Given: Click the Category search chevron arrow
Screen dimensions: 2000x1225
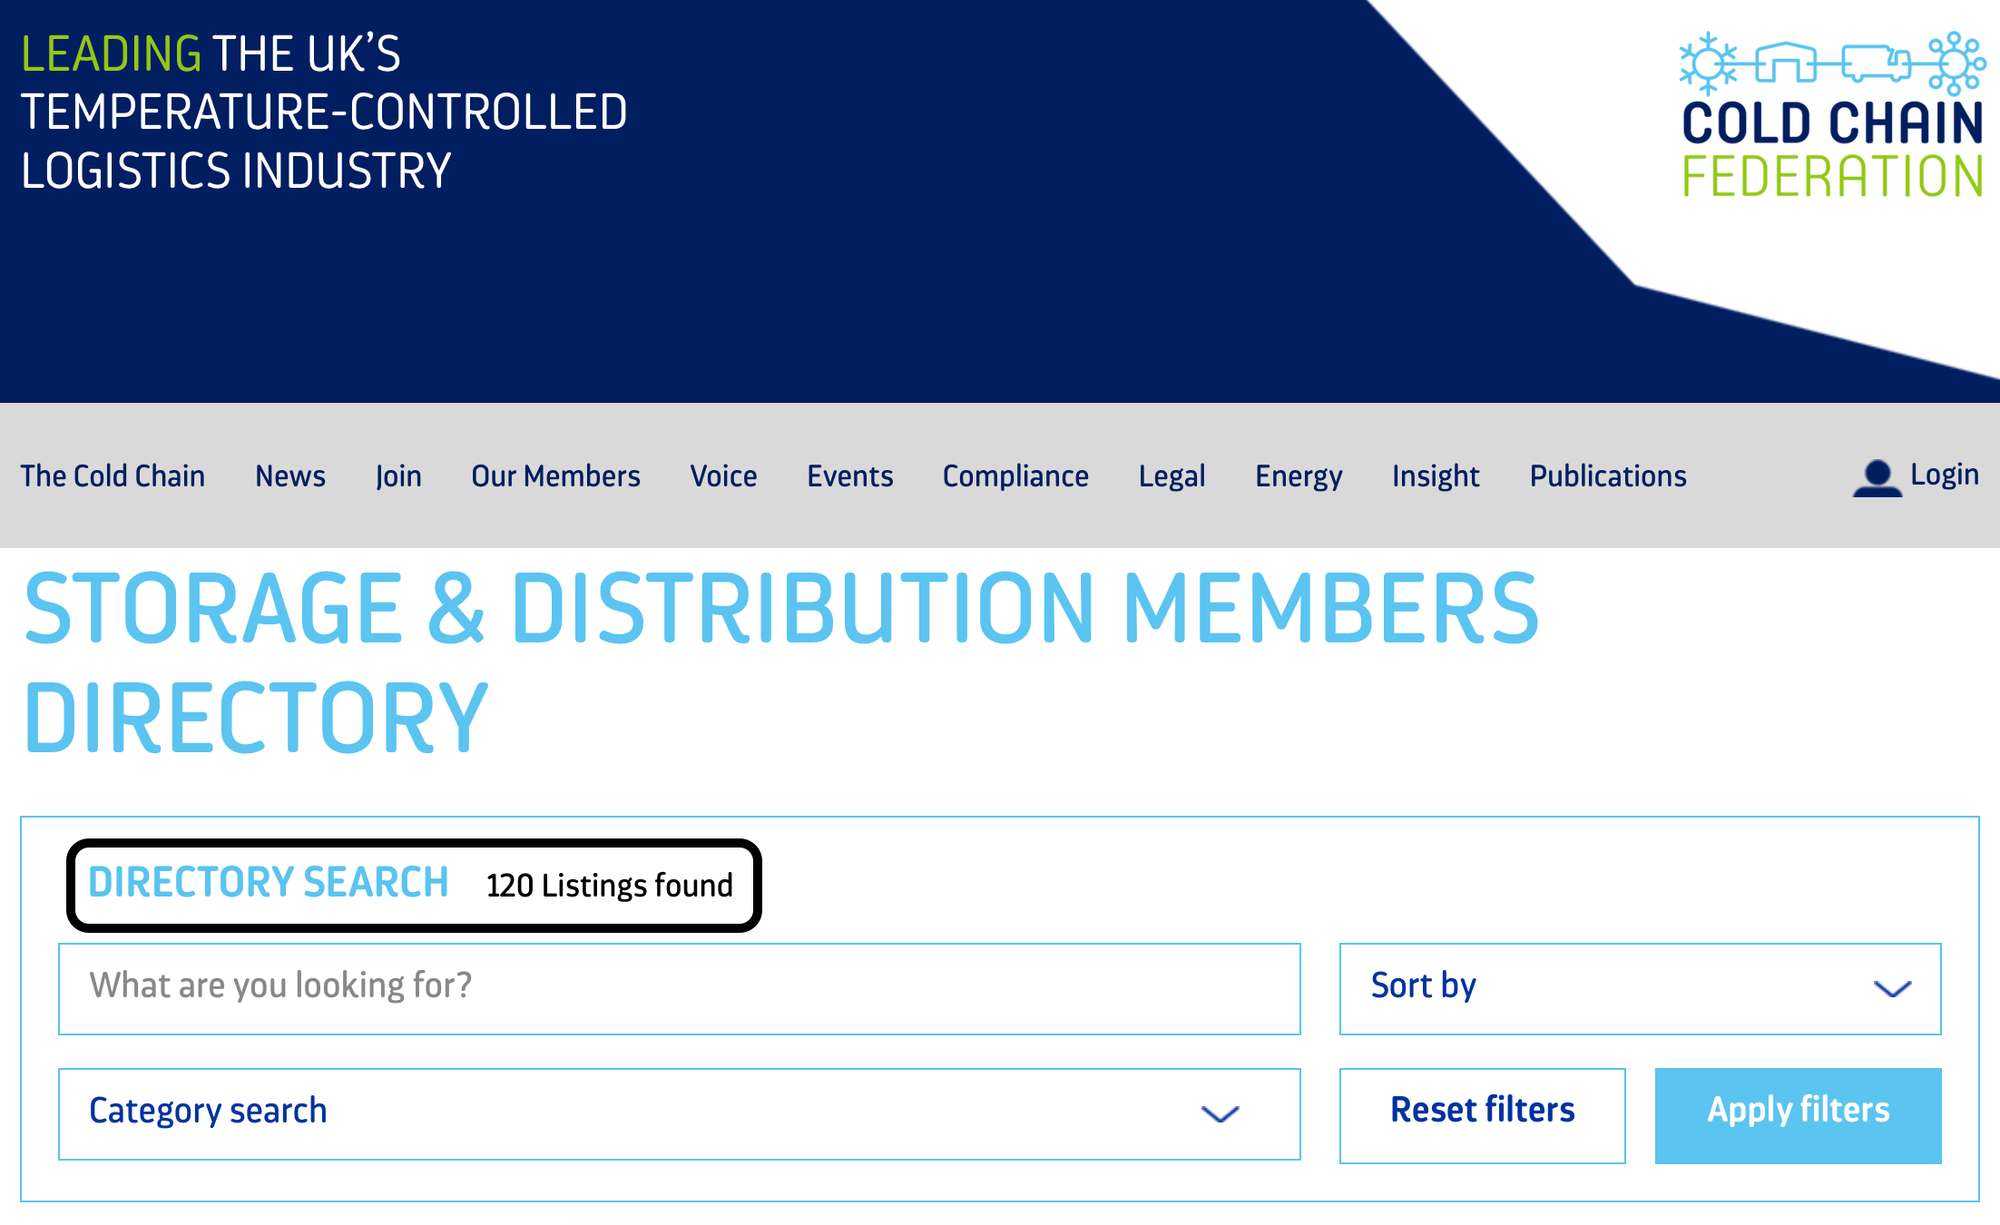Looking at the screenshot, I should point(1219,1114).
